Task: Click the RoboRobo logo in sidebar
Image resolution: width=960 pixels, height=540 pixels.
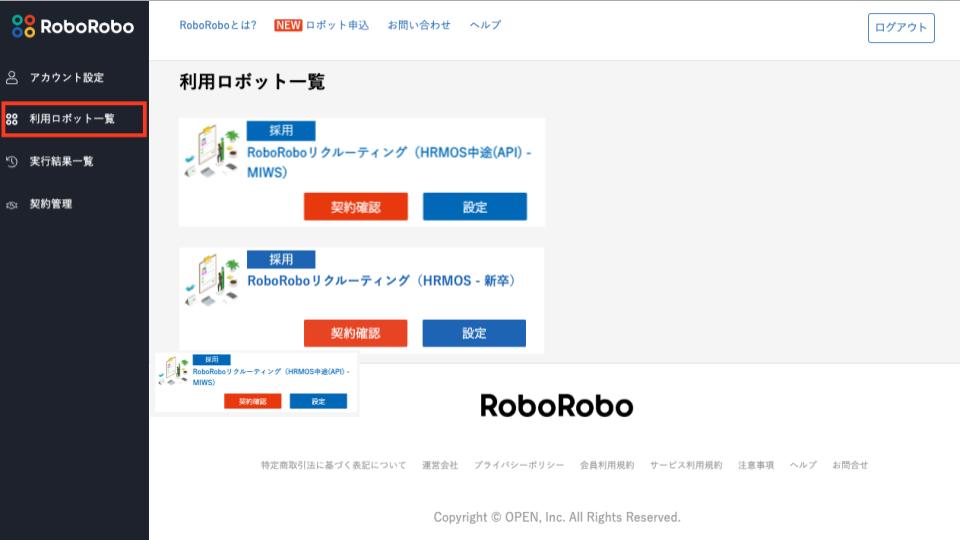Action: 73,26
